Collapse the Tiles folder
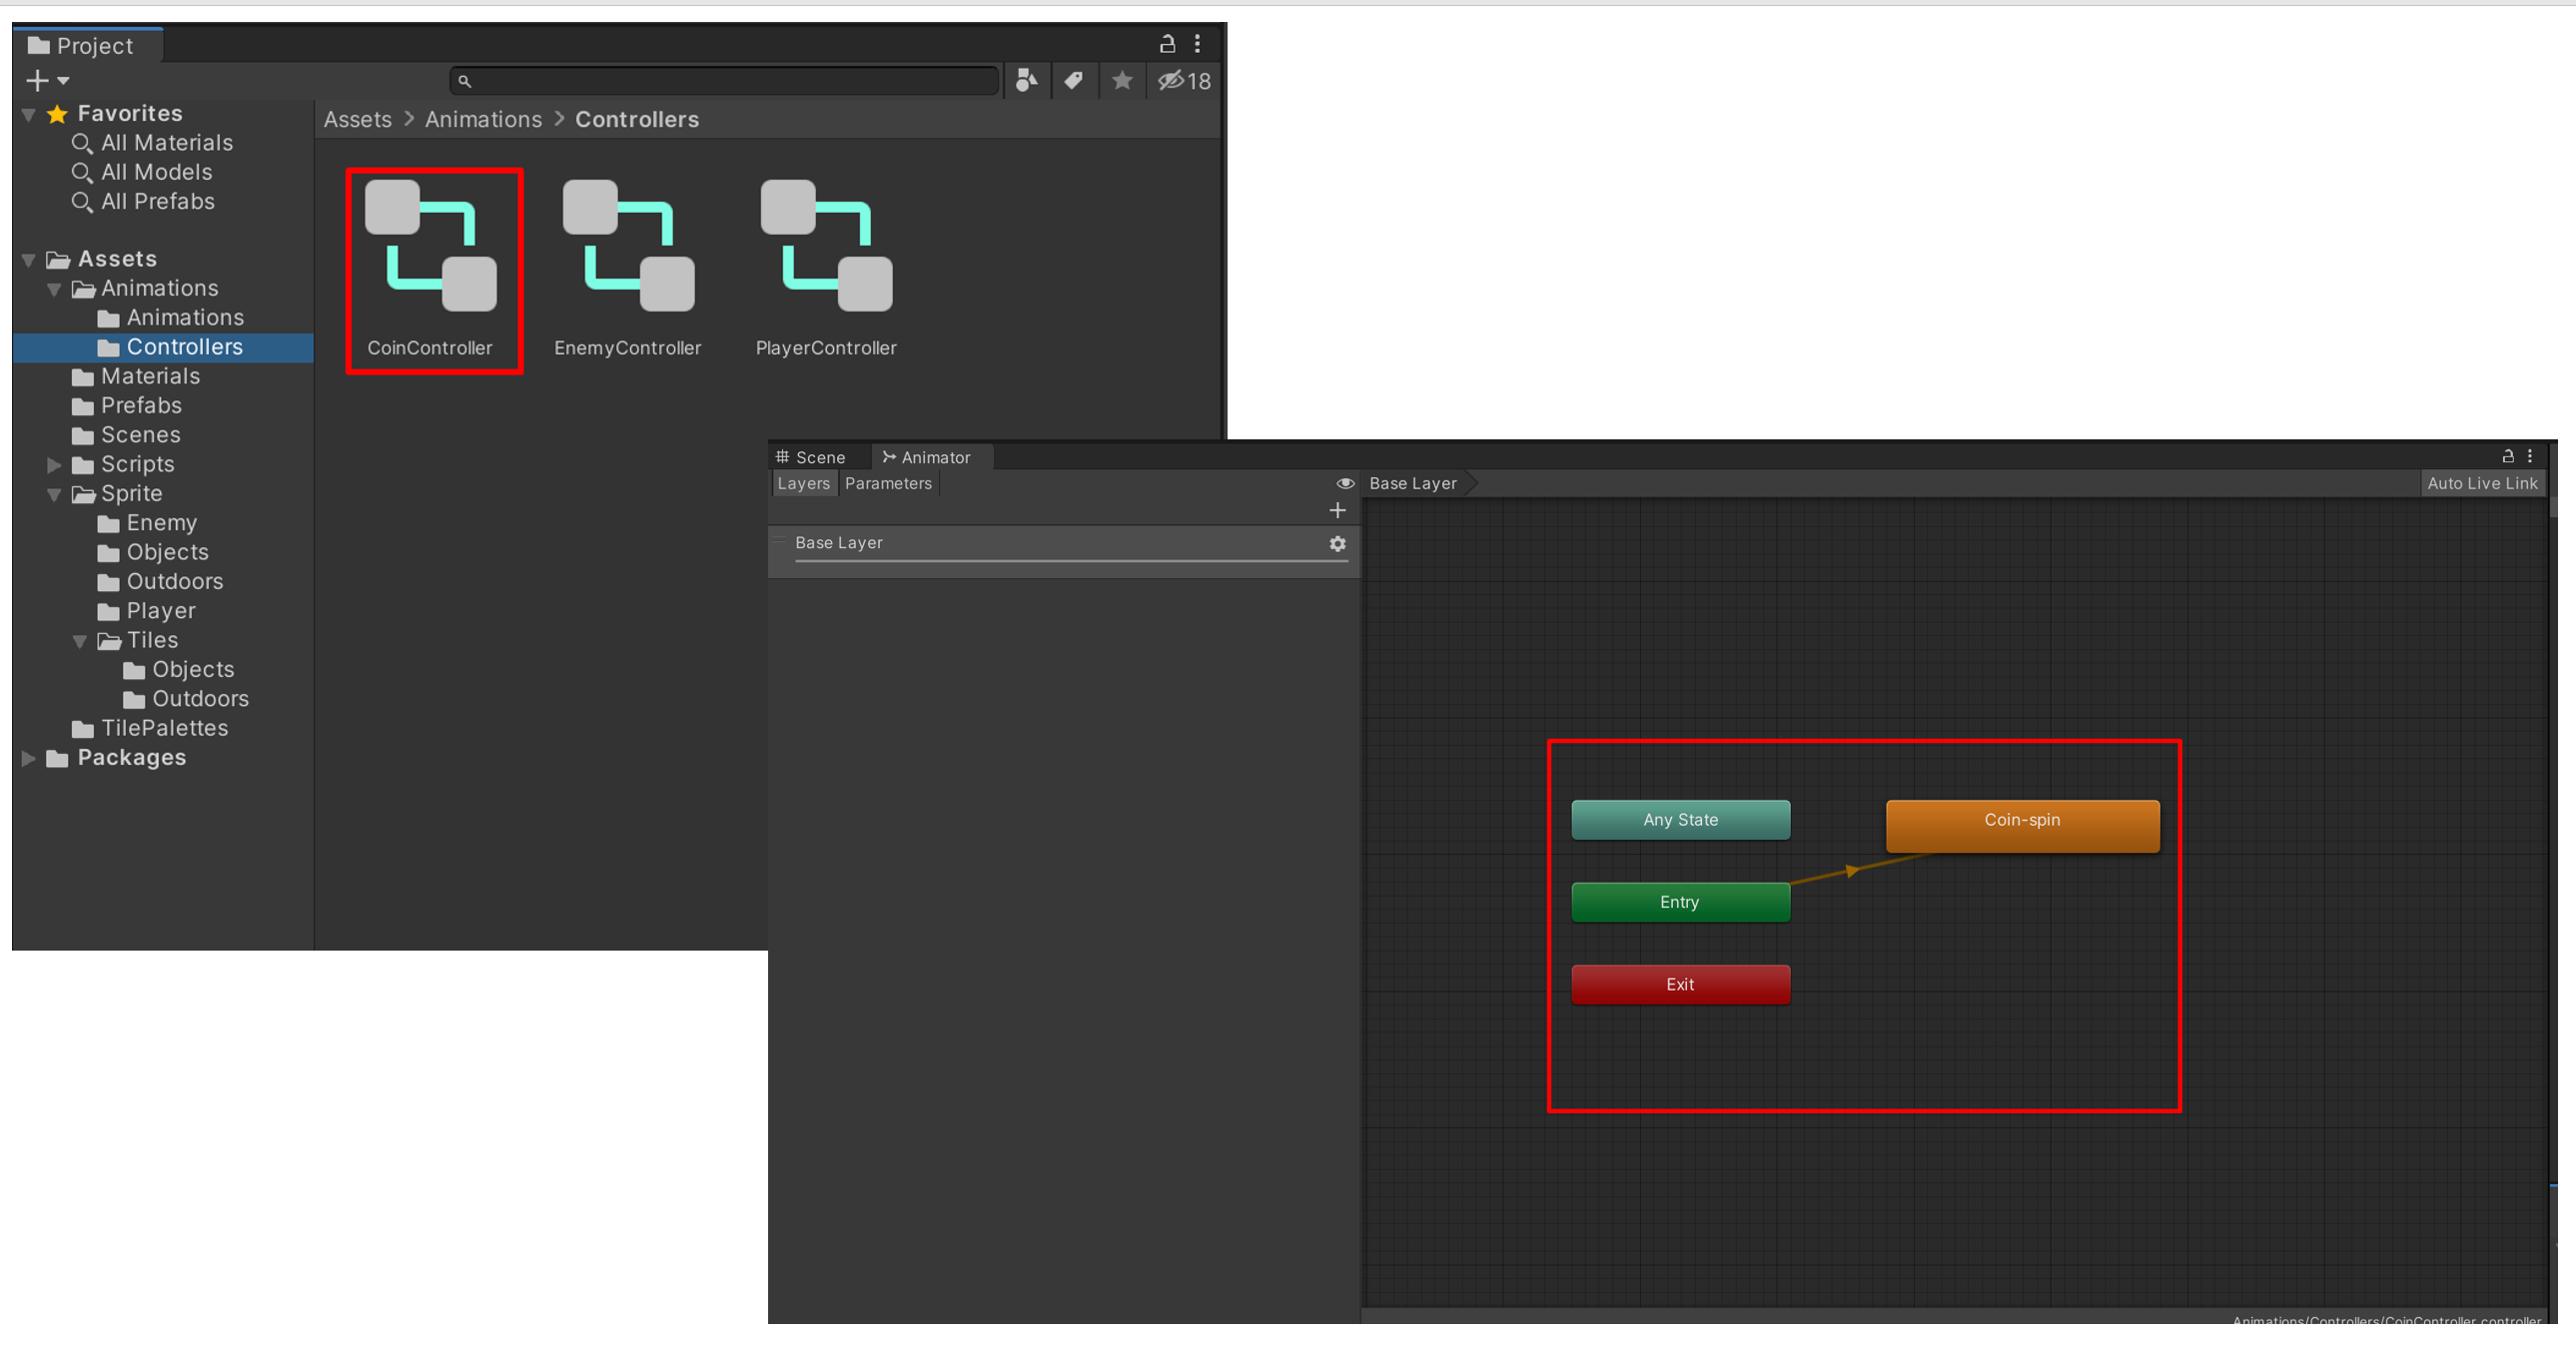Screen dimensions: 2576x1346 pos(80,641)
